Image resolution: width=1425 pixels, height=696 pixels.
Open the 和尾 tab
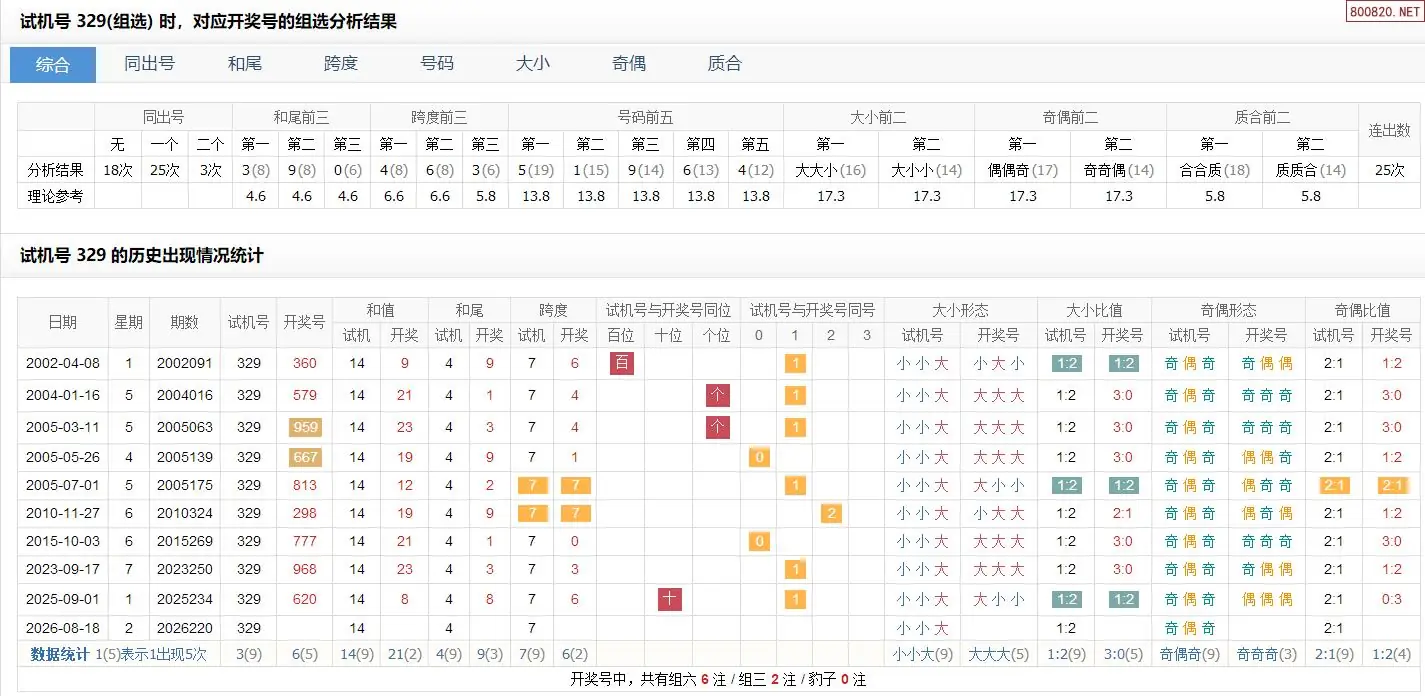[x=244, y=64]
